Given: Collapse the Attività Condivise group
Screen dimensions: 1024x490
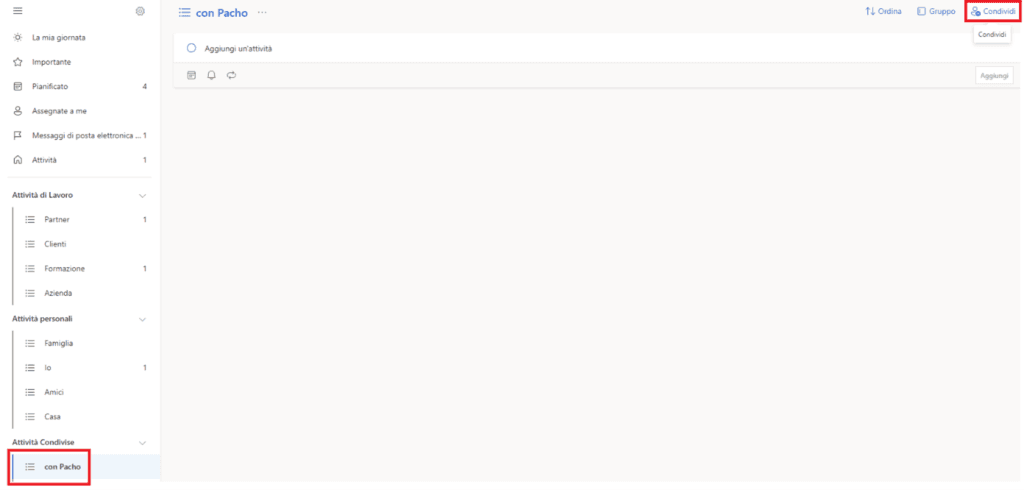Looking at the screenshot, I should 142,442.
